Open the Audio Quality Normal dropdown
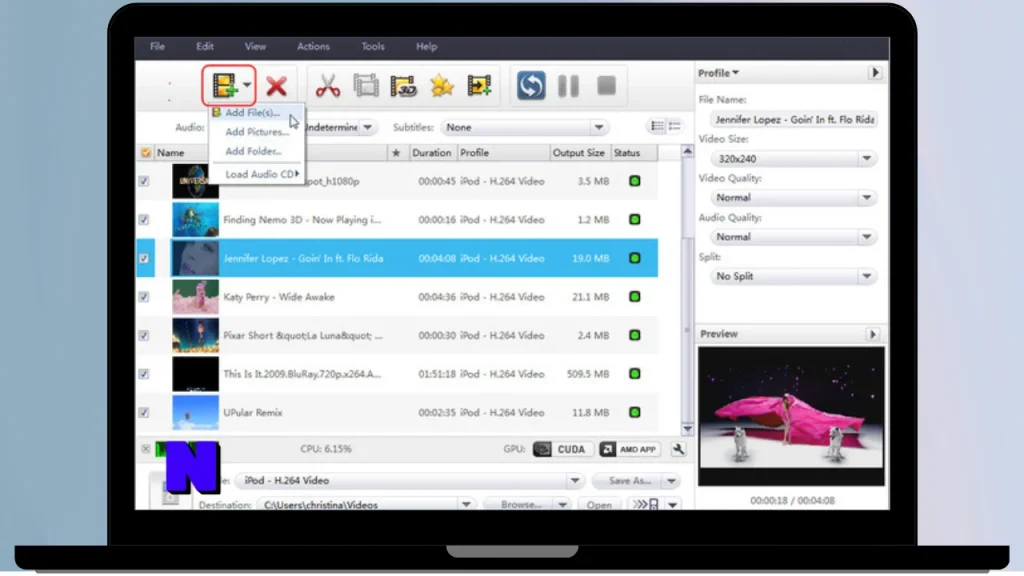 pos(793,237)
